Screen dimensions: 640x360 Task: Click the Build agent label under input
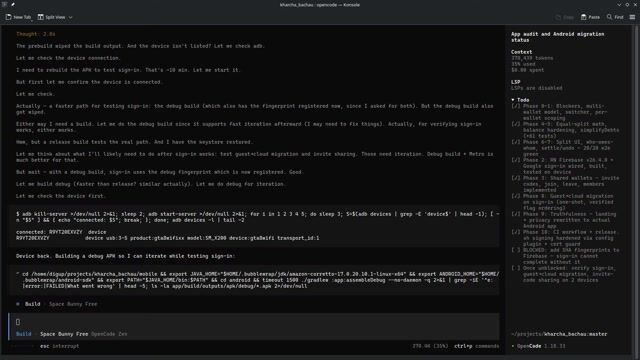[24, 334]
